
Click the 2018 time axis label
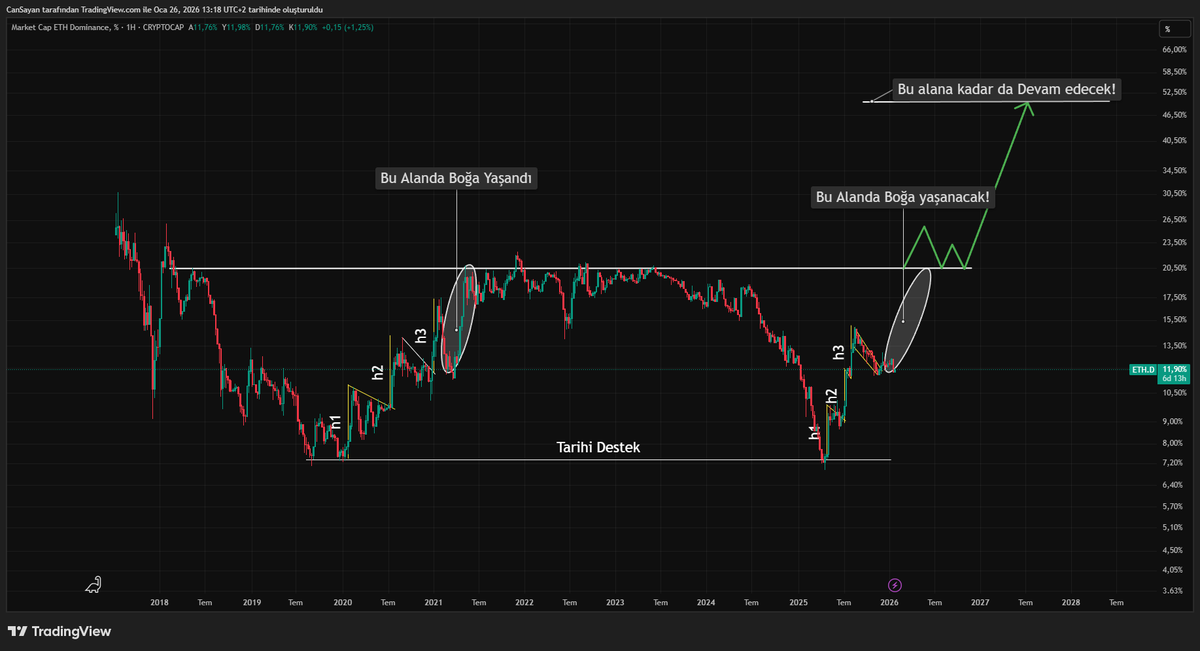pyautogui.click(x=159, y=602)
